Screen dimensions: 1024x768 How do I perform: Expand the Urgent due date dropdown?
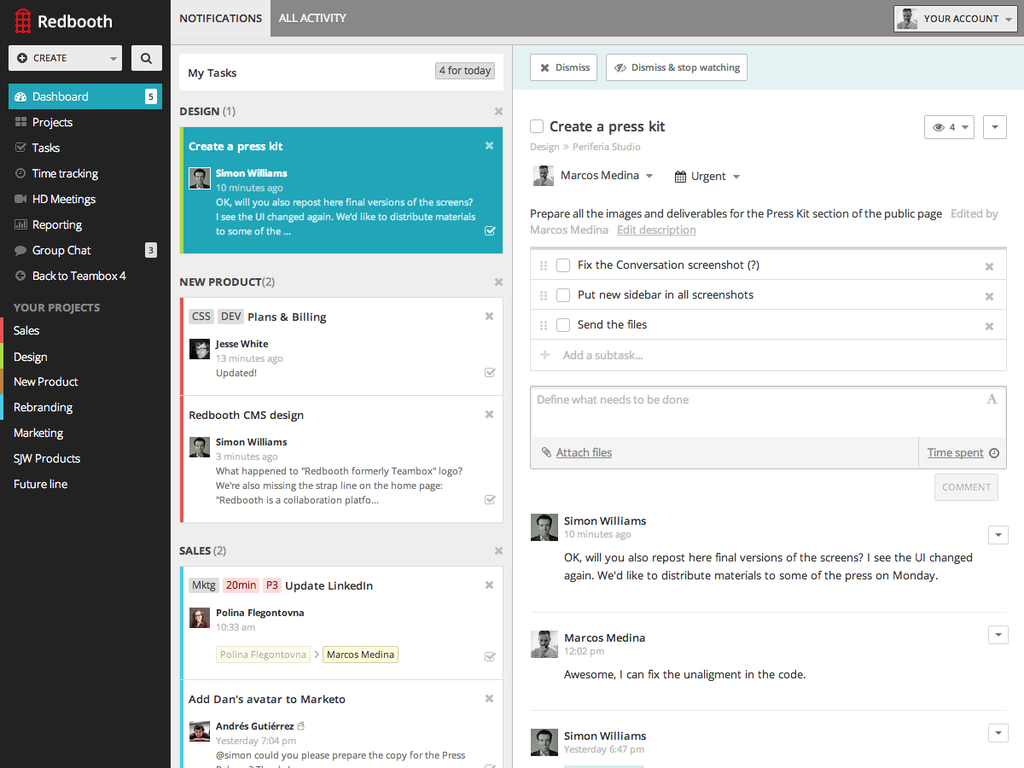[708, 176]
